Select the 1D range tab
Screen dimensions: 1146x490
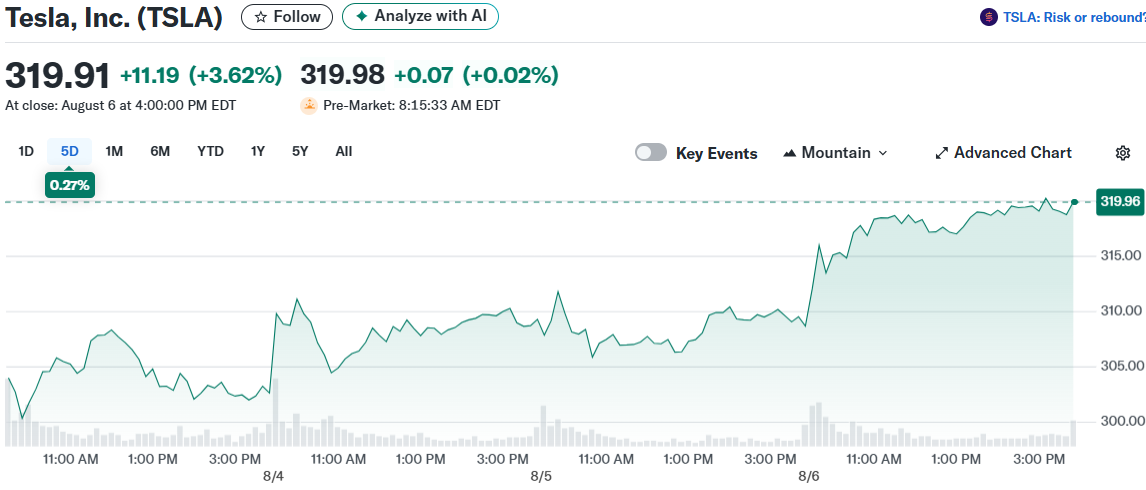point(26,151)
